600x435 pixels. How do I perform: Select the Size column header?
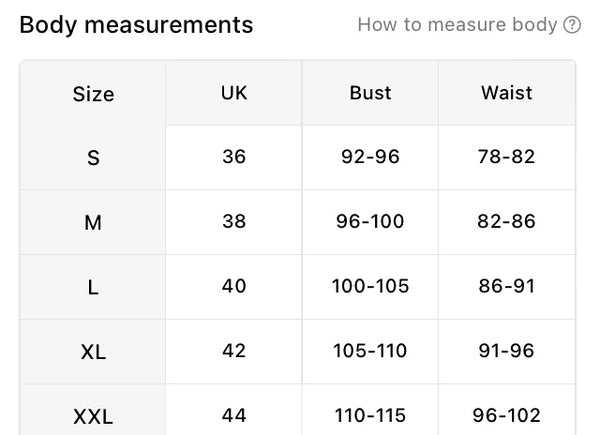click(93, 94)
